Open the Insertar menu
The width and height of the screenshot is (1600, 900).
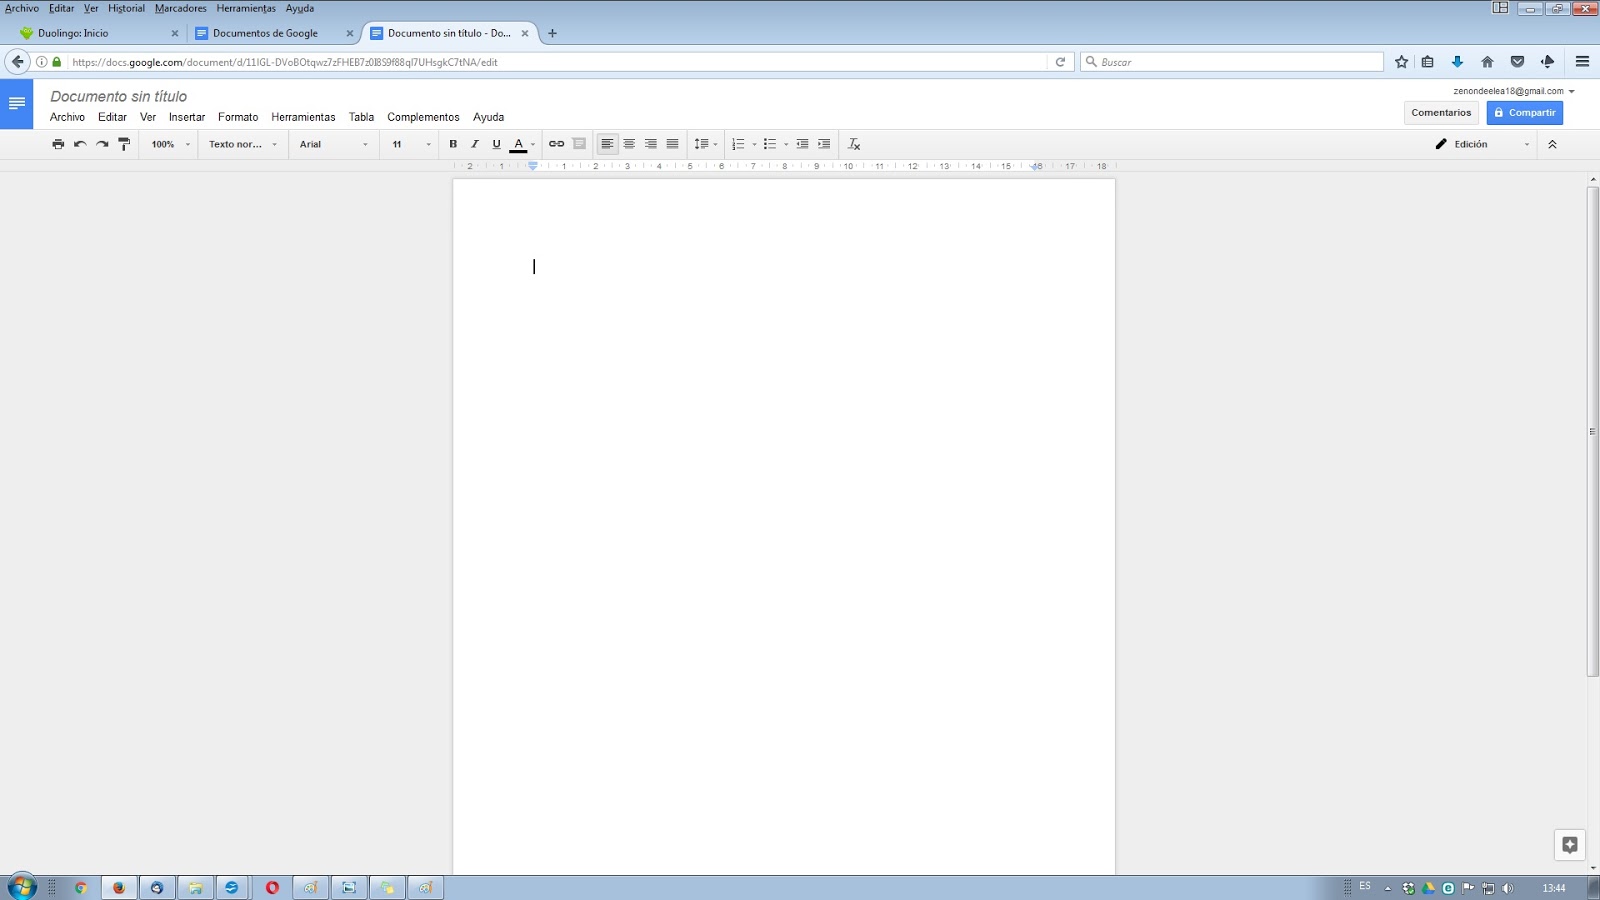187,117
